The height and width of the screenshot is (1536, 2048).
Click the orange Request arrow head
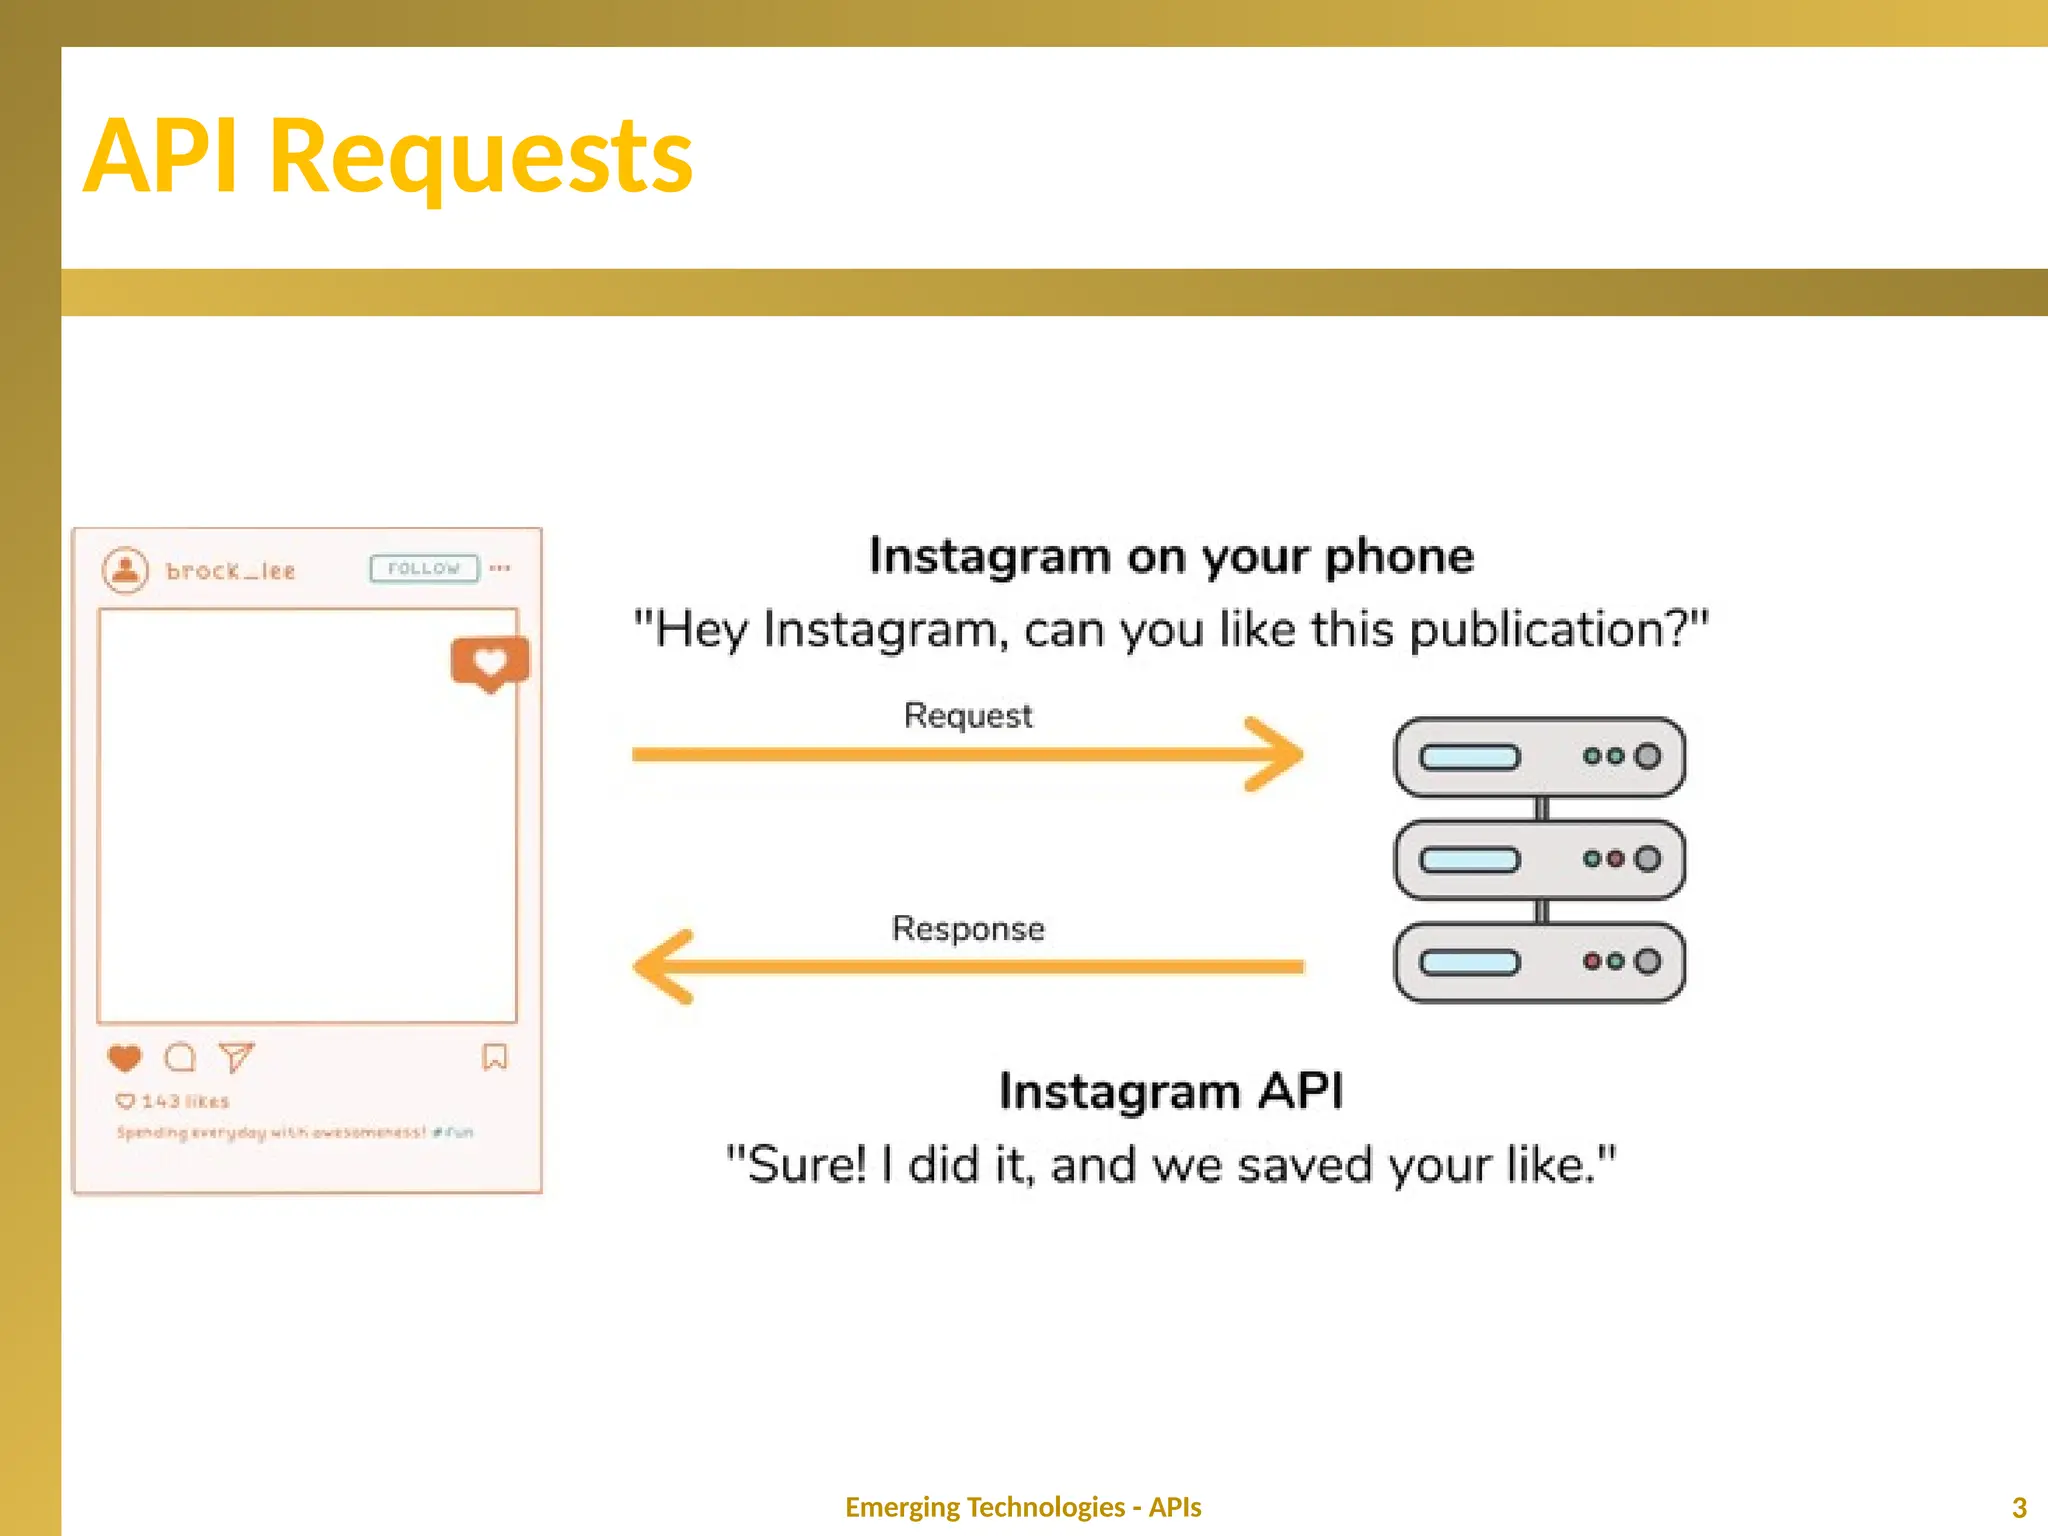point(1275,754)
